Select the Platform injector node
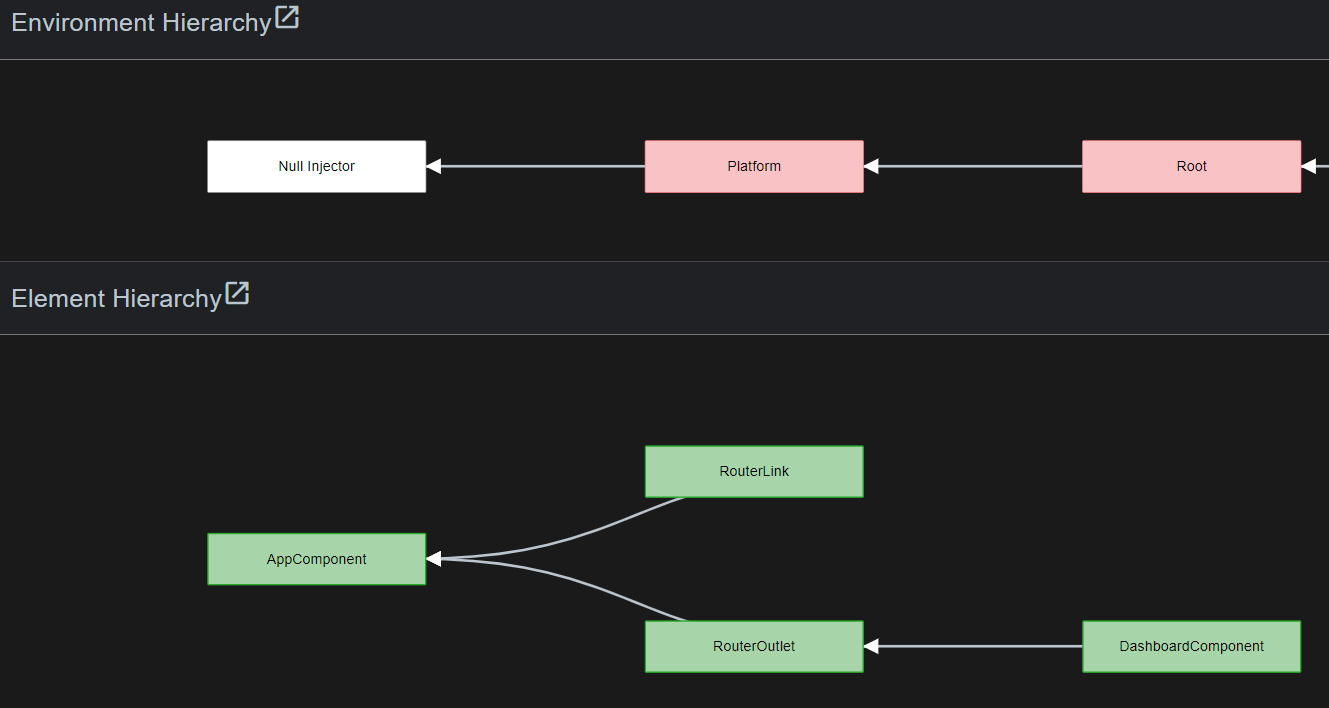The image size is (1329, 708). (x=754, y=166)
